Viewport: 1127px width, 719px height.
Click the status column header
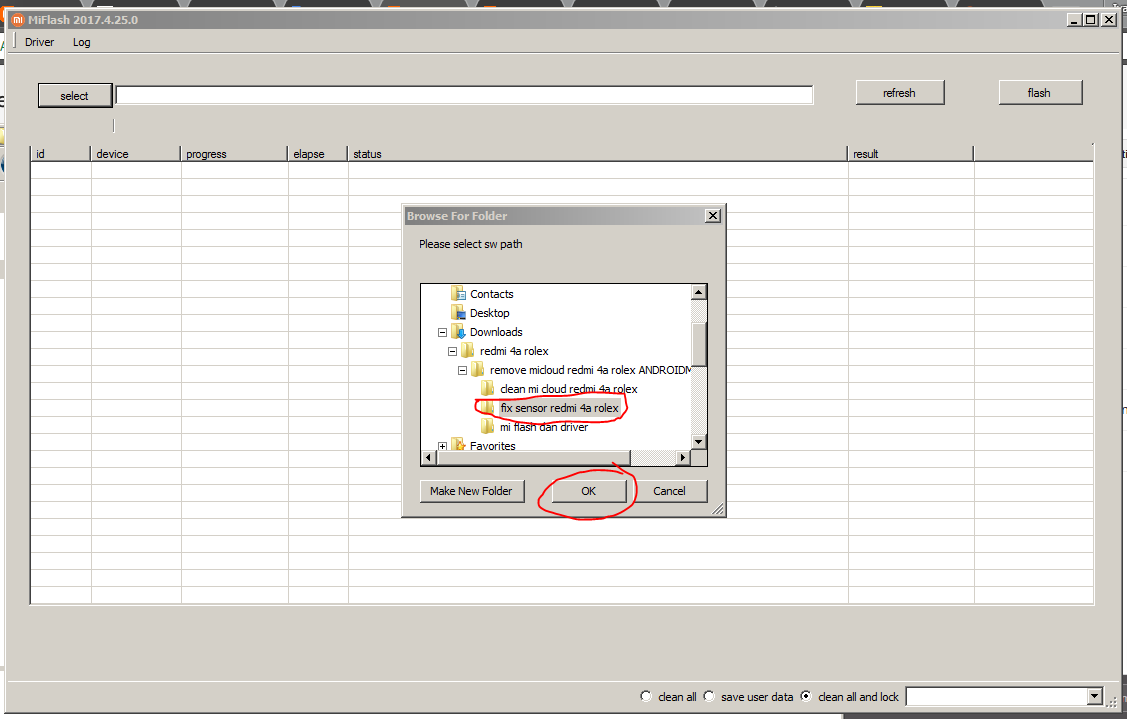point(597,154)
